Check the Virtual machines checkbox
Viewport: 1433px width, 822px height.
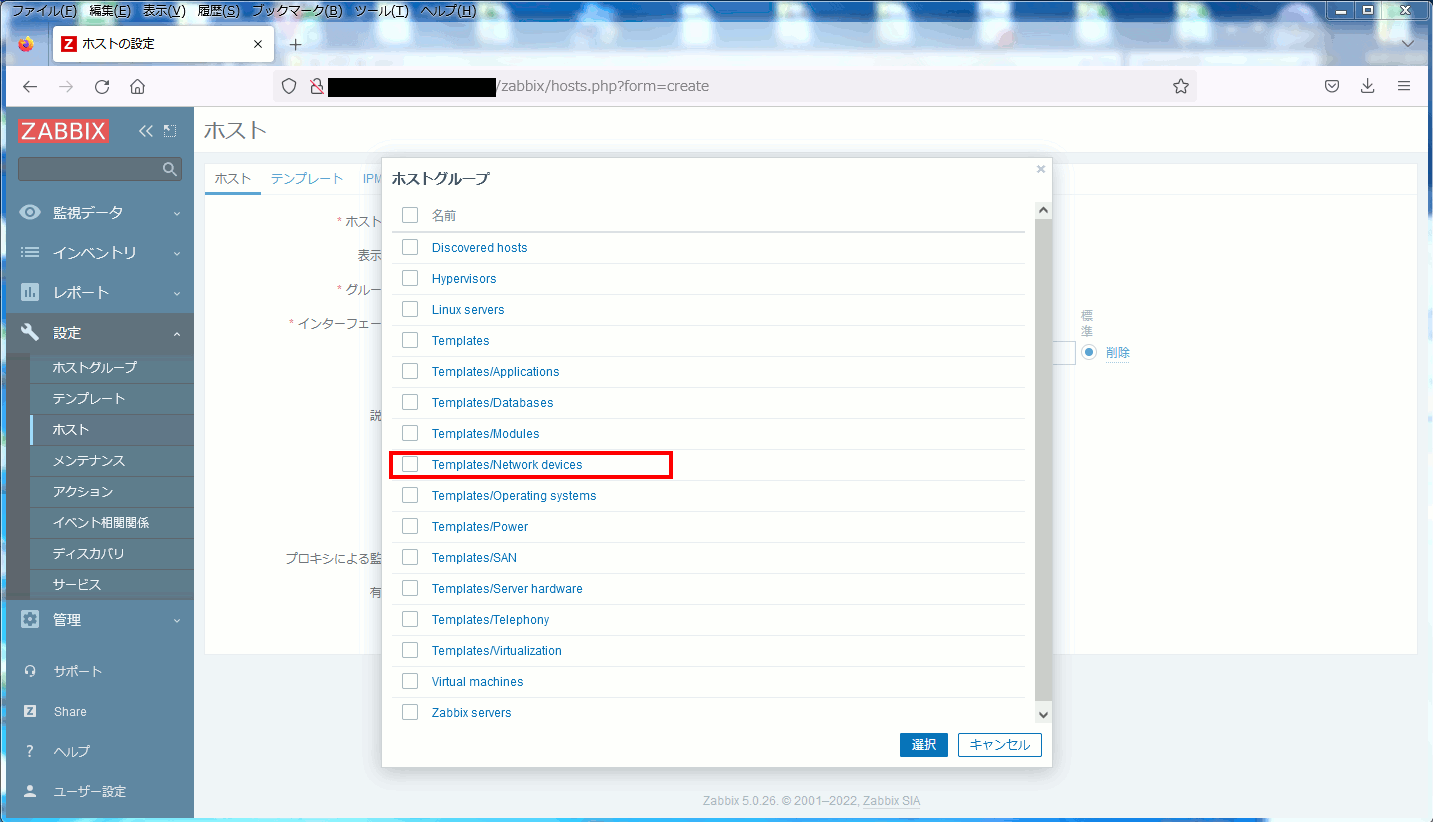(x=410, y=681)
